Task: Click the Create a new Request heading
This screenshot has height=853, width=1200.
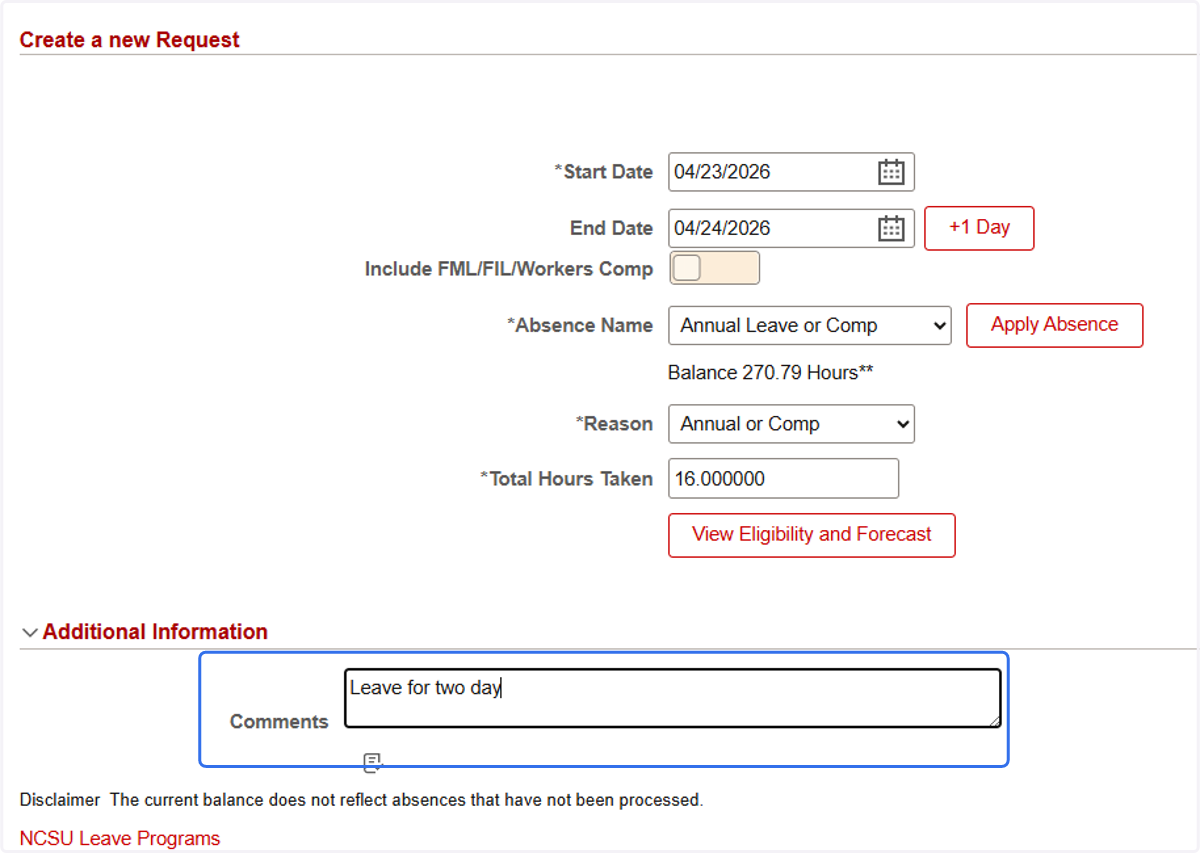Action: pos(130,40)
